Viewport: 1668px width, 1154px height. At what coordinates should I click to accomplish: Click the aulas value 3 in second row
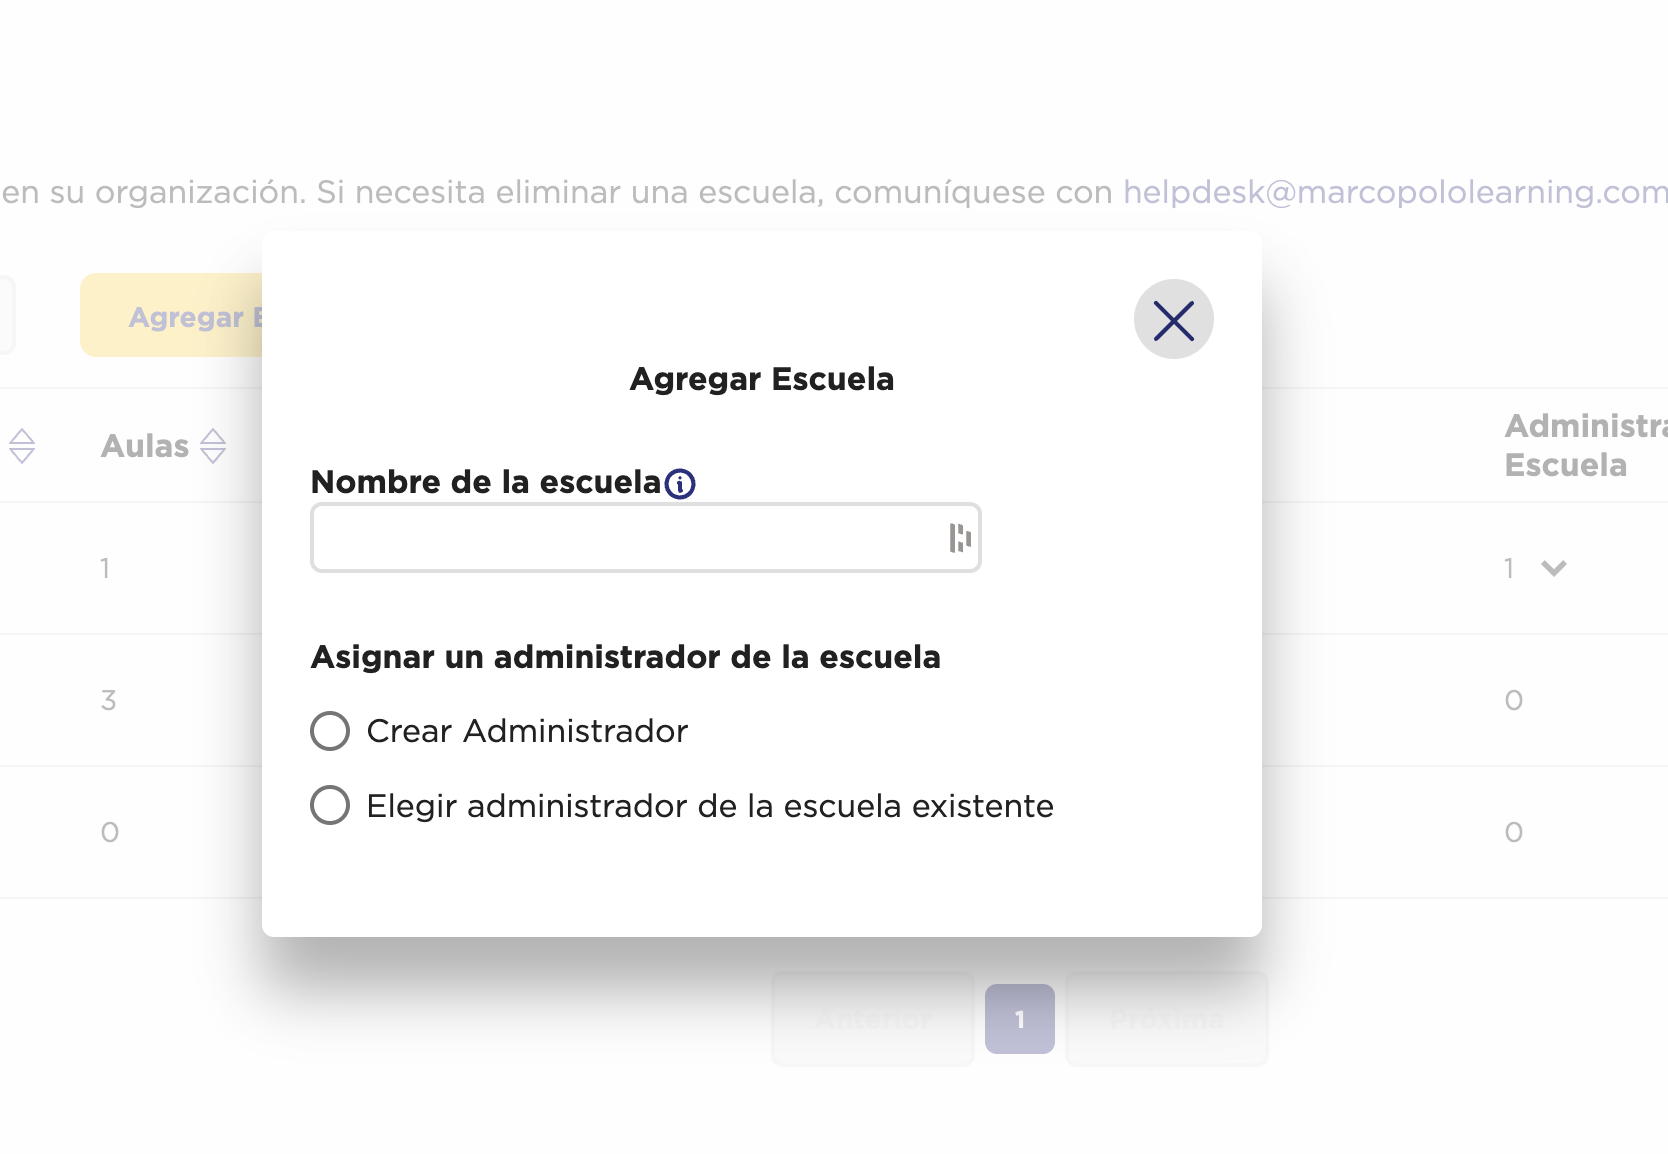108,700
